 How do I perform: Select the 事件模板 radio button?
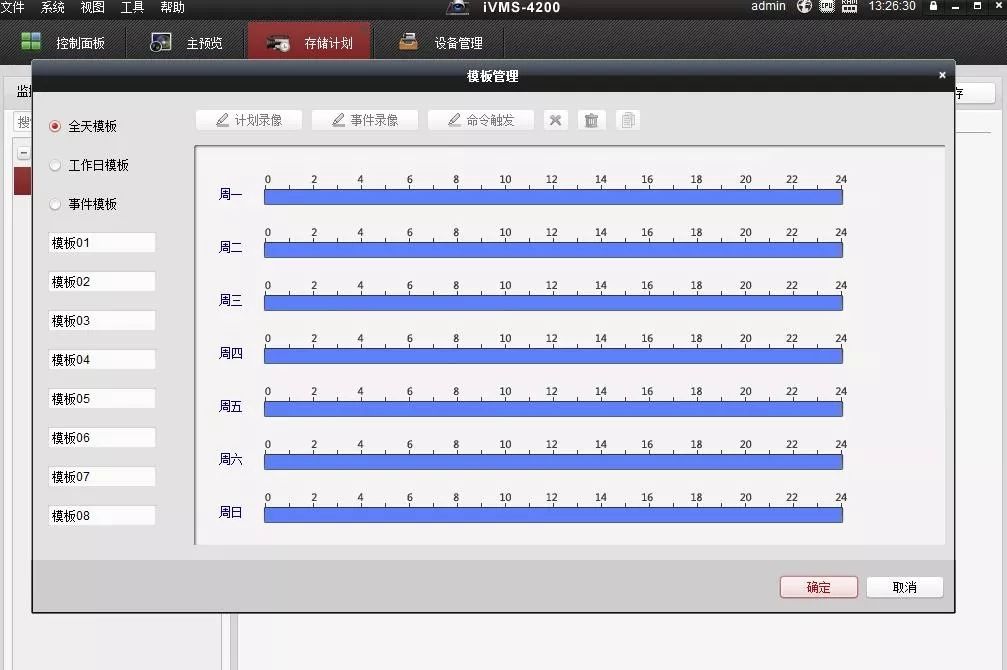coord(55,204)
